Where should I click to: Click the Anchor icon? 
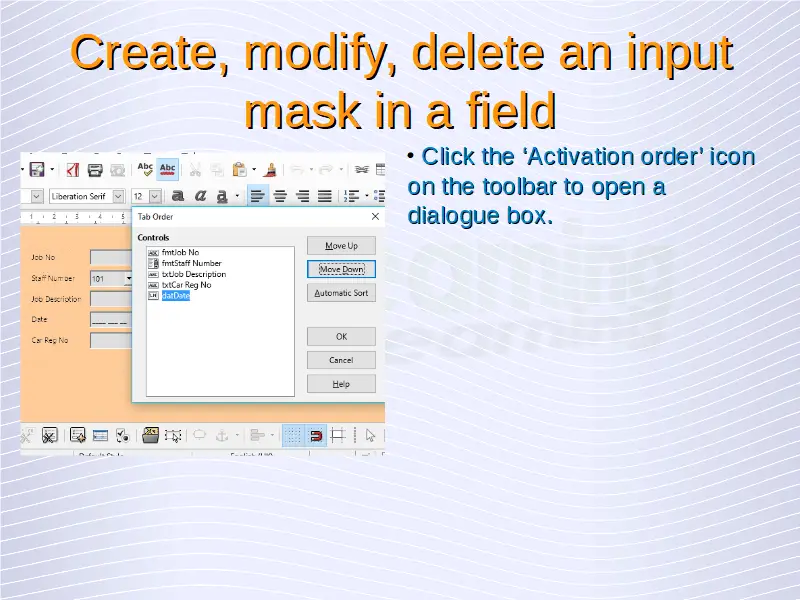click(x=221, y=436)
